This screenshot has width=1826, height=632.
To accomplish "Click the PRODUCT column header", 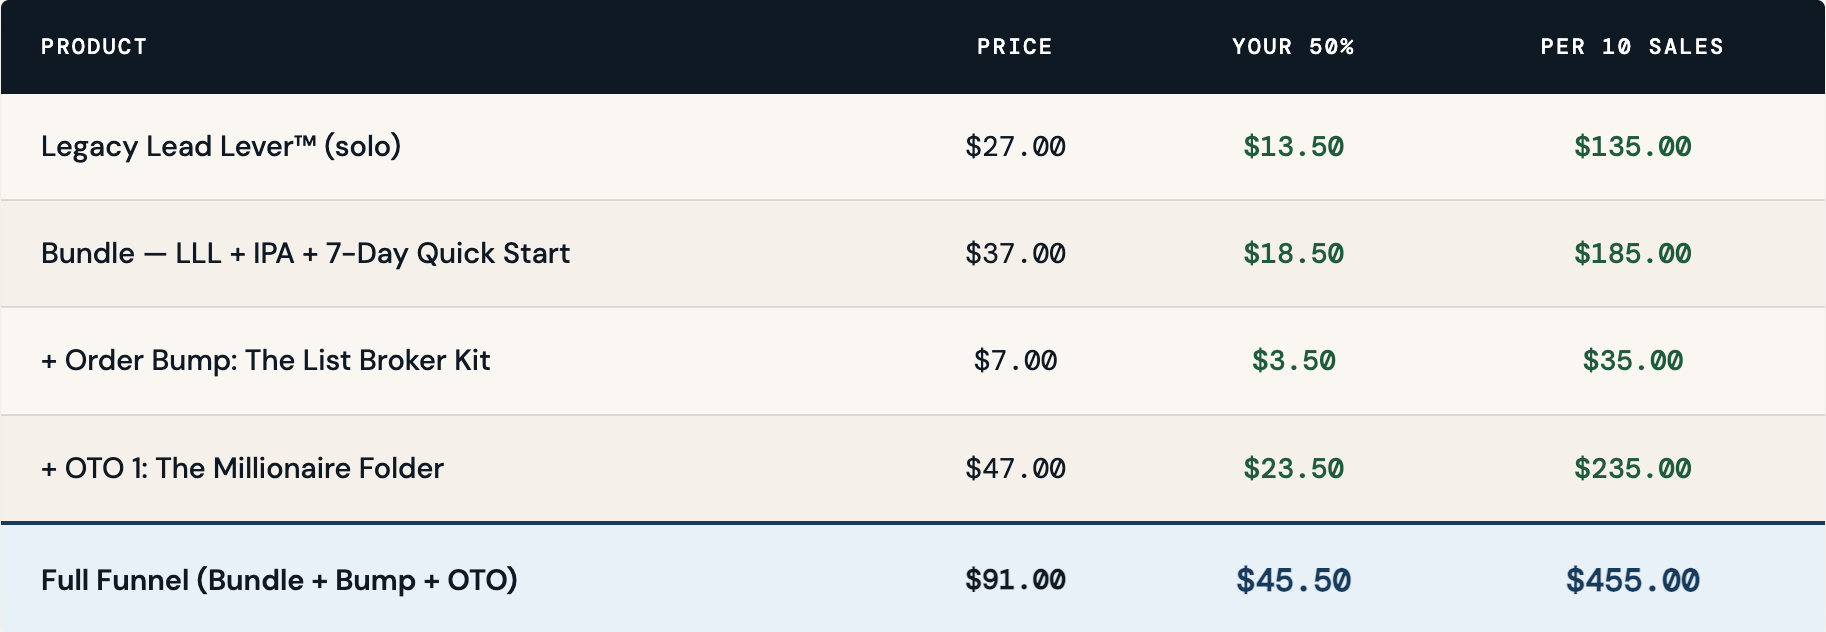I will tap(94, 47).
